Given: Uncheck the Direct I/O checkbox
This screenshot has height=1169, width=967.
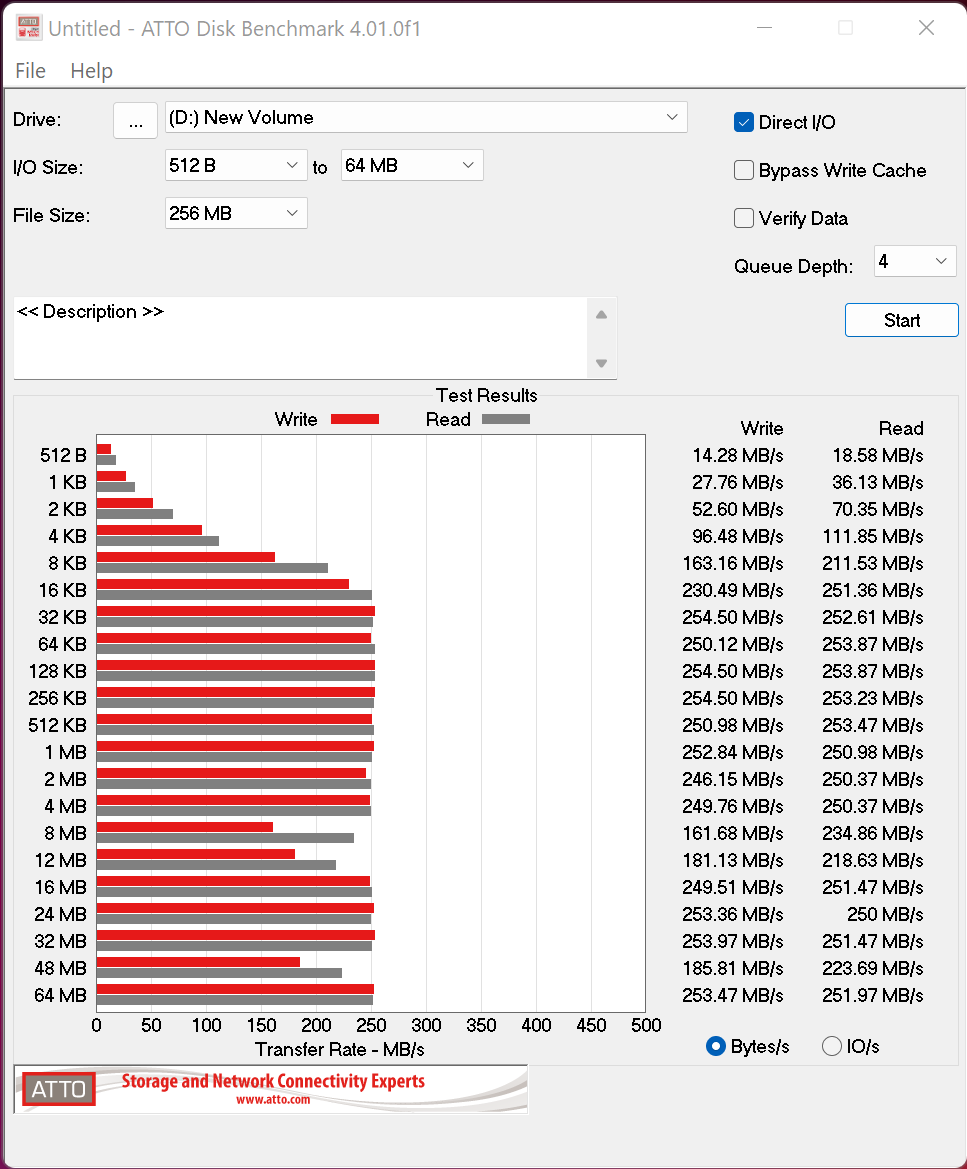Looking at the screenshot, I should 744,122.
